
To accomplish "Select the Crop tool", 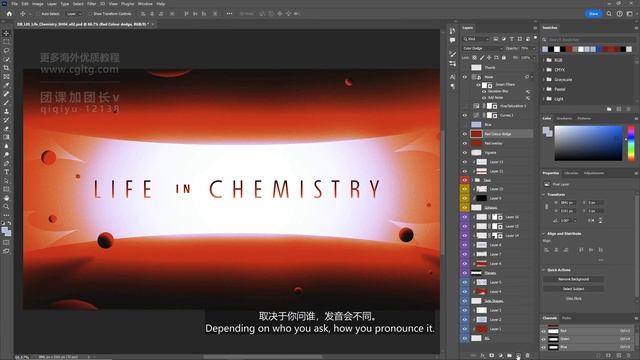I will tap(6, 68).
